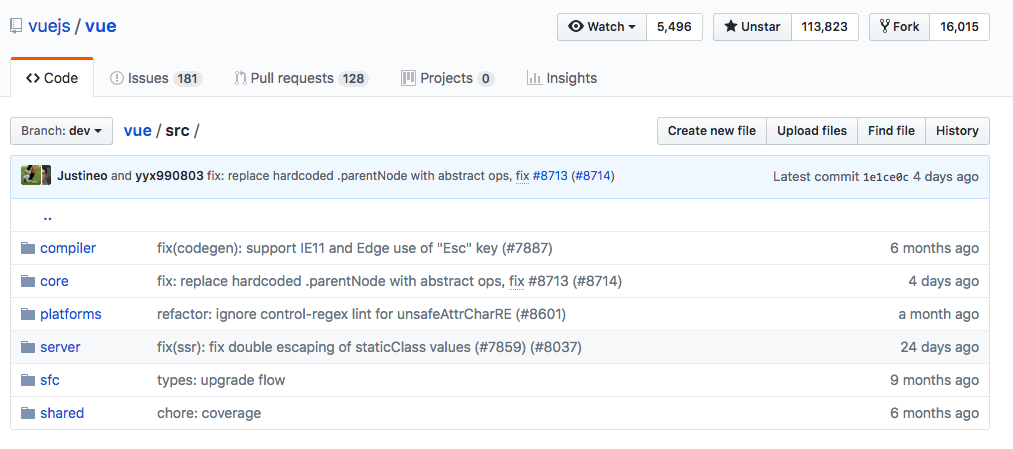Image resolution: width=1013 pixels, height=449 pixels.
Task: Open the History of this directory
Action: tap(957, 131)
